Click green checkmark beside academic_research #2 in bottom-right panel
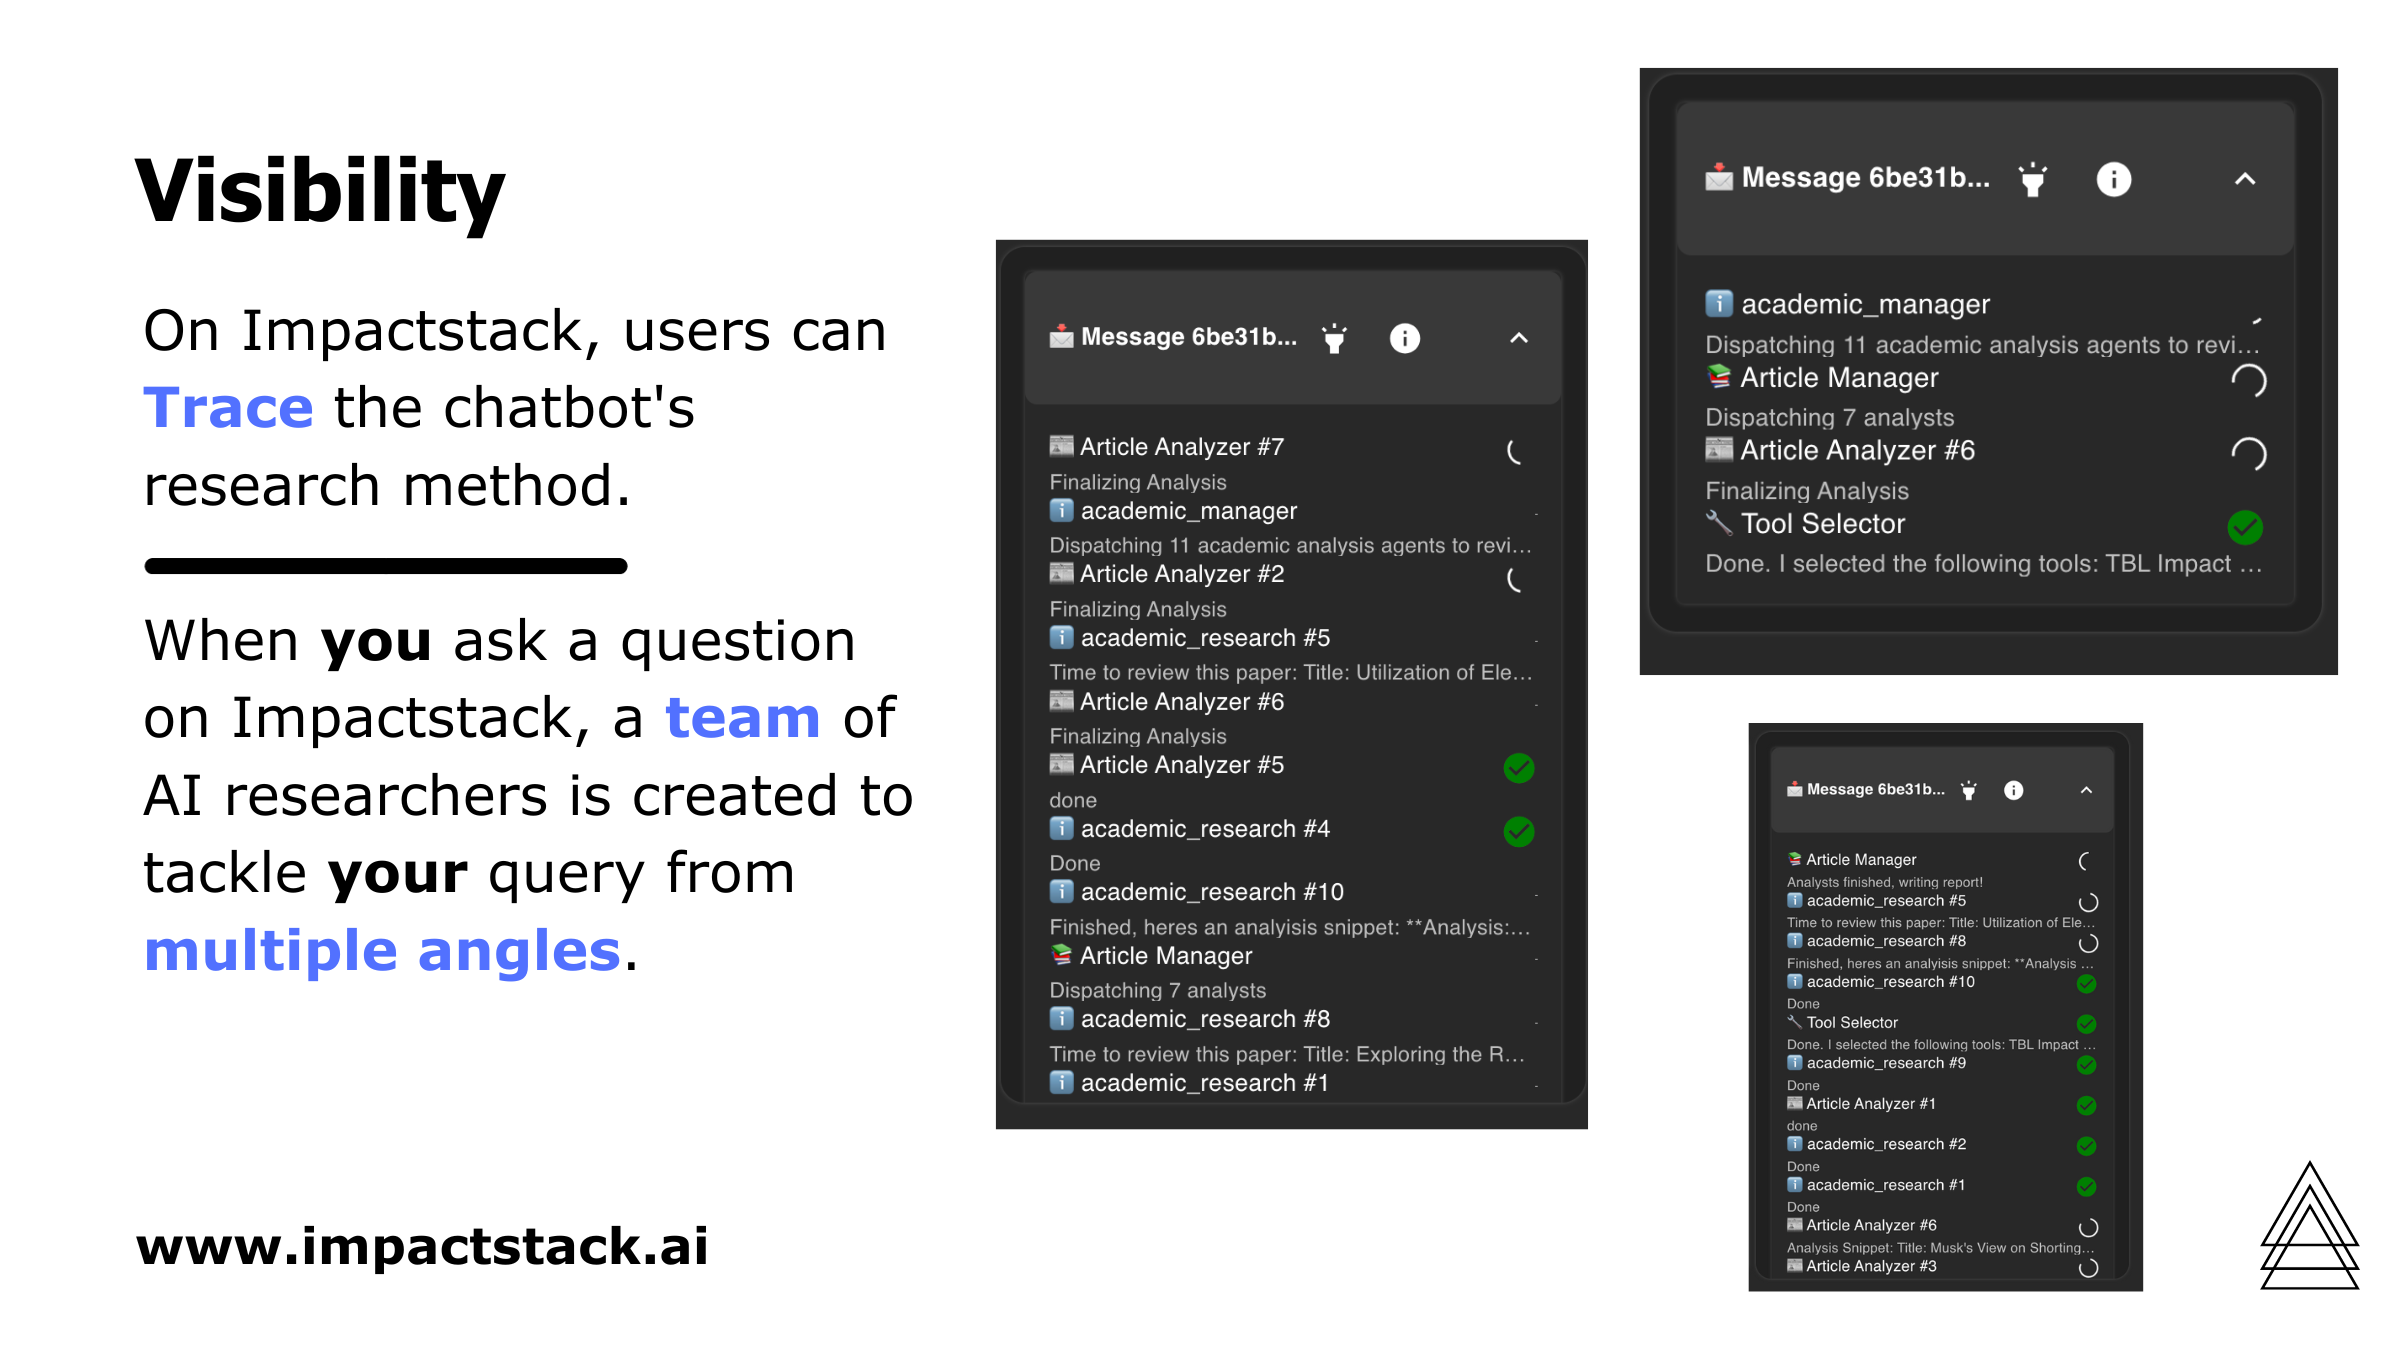Viewport: 2400px width, 1350px height. [x=2086, y=1146]
